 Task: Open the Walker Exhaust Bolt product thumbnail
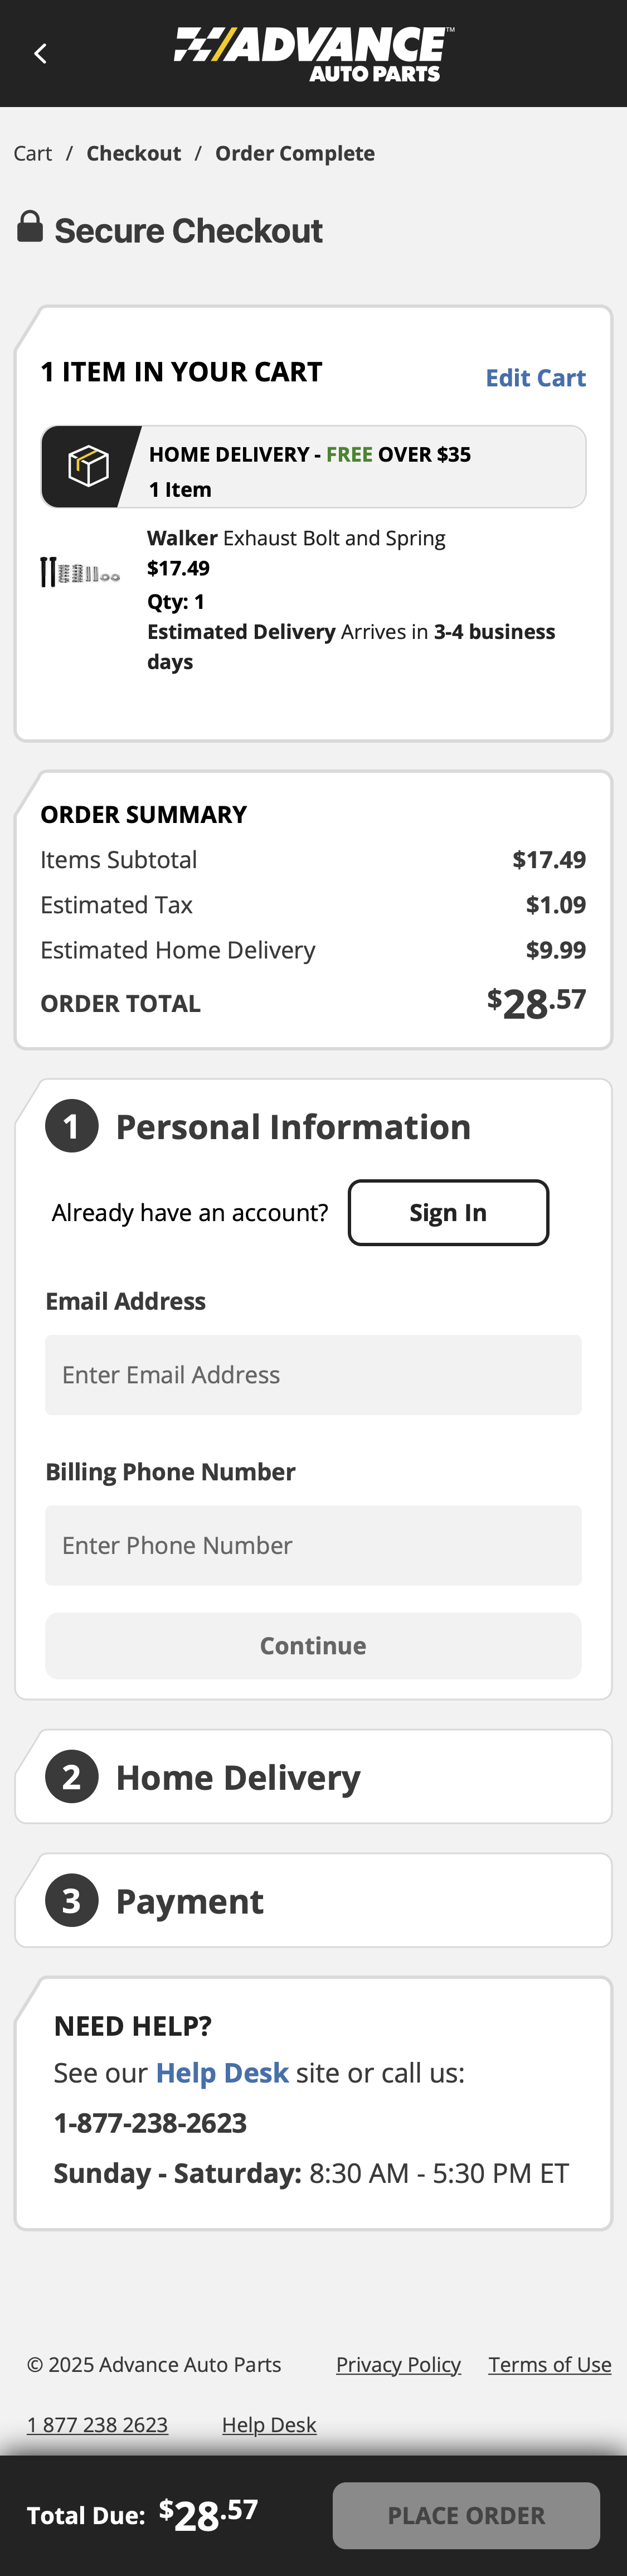tap(80, 572)
